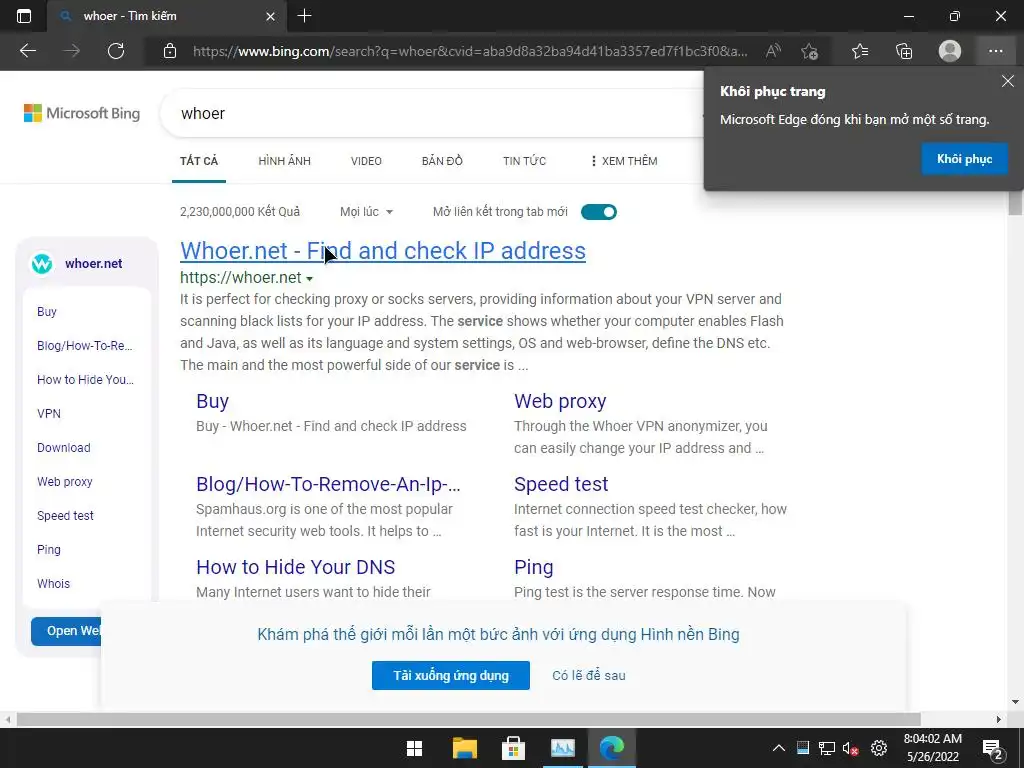Screen dimensions: 1024x768
Task: Open the browser profile avatar
Action: 950,51
